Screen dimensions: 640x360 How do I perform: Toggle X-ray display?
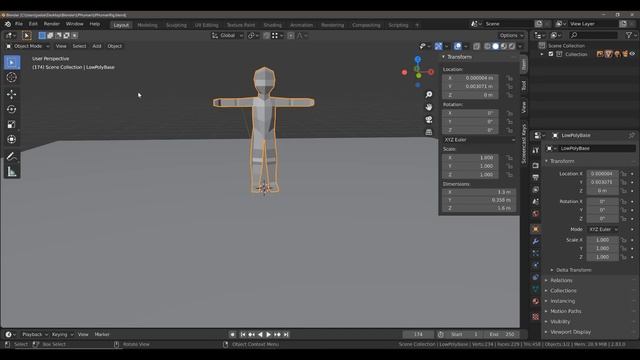pos(476,46)
